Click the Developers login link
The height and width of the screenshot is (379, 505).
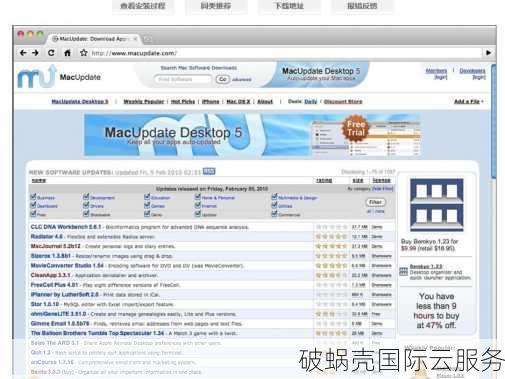[x=472, y=74]
